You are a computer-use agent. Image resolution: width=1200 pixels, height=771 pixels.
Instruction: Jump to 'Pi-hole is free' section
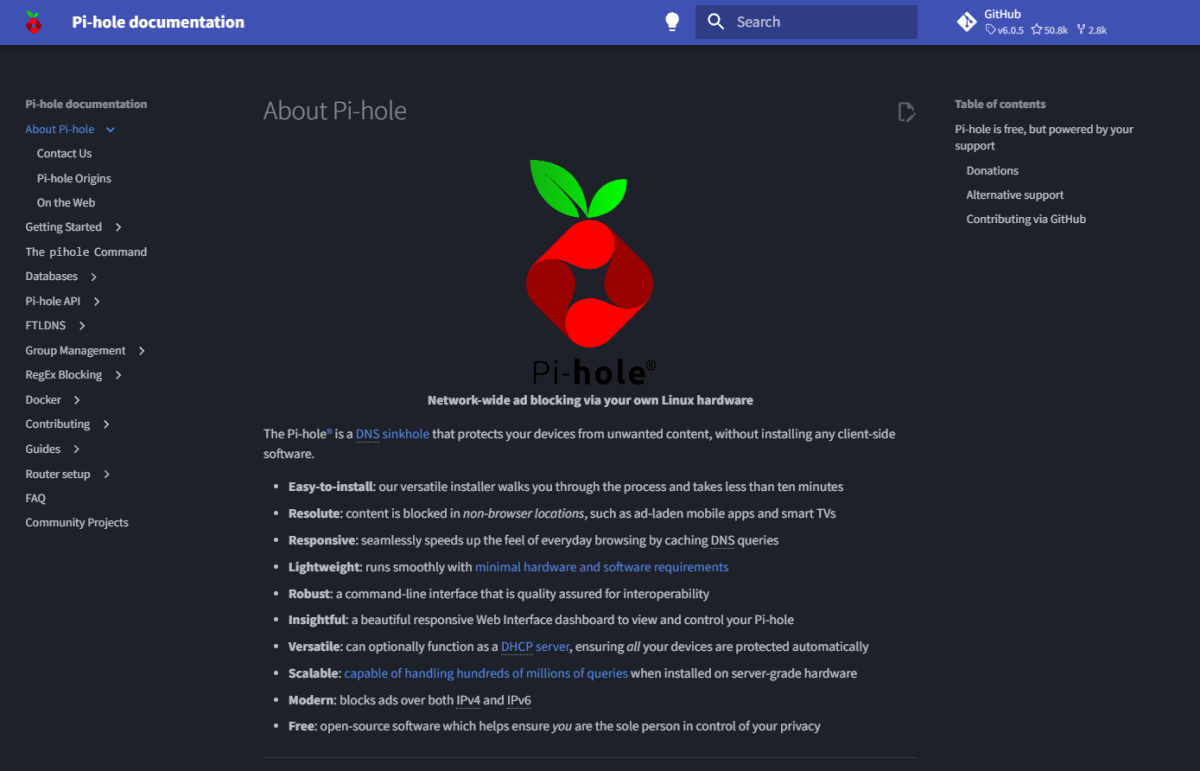pyautogui.click(x=1044, y=138)
